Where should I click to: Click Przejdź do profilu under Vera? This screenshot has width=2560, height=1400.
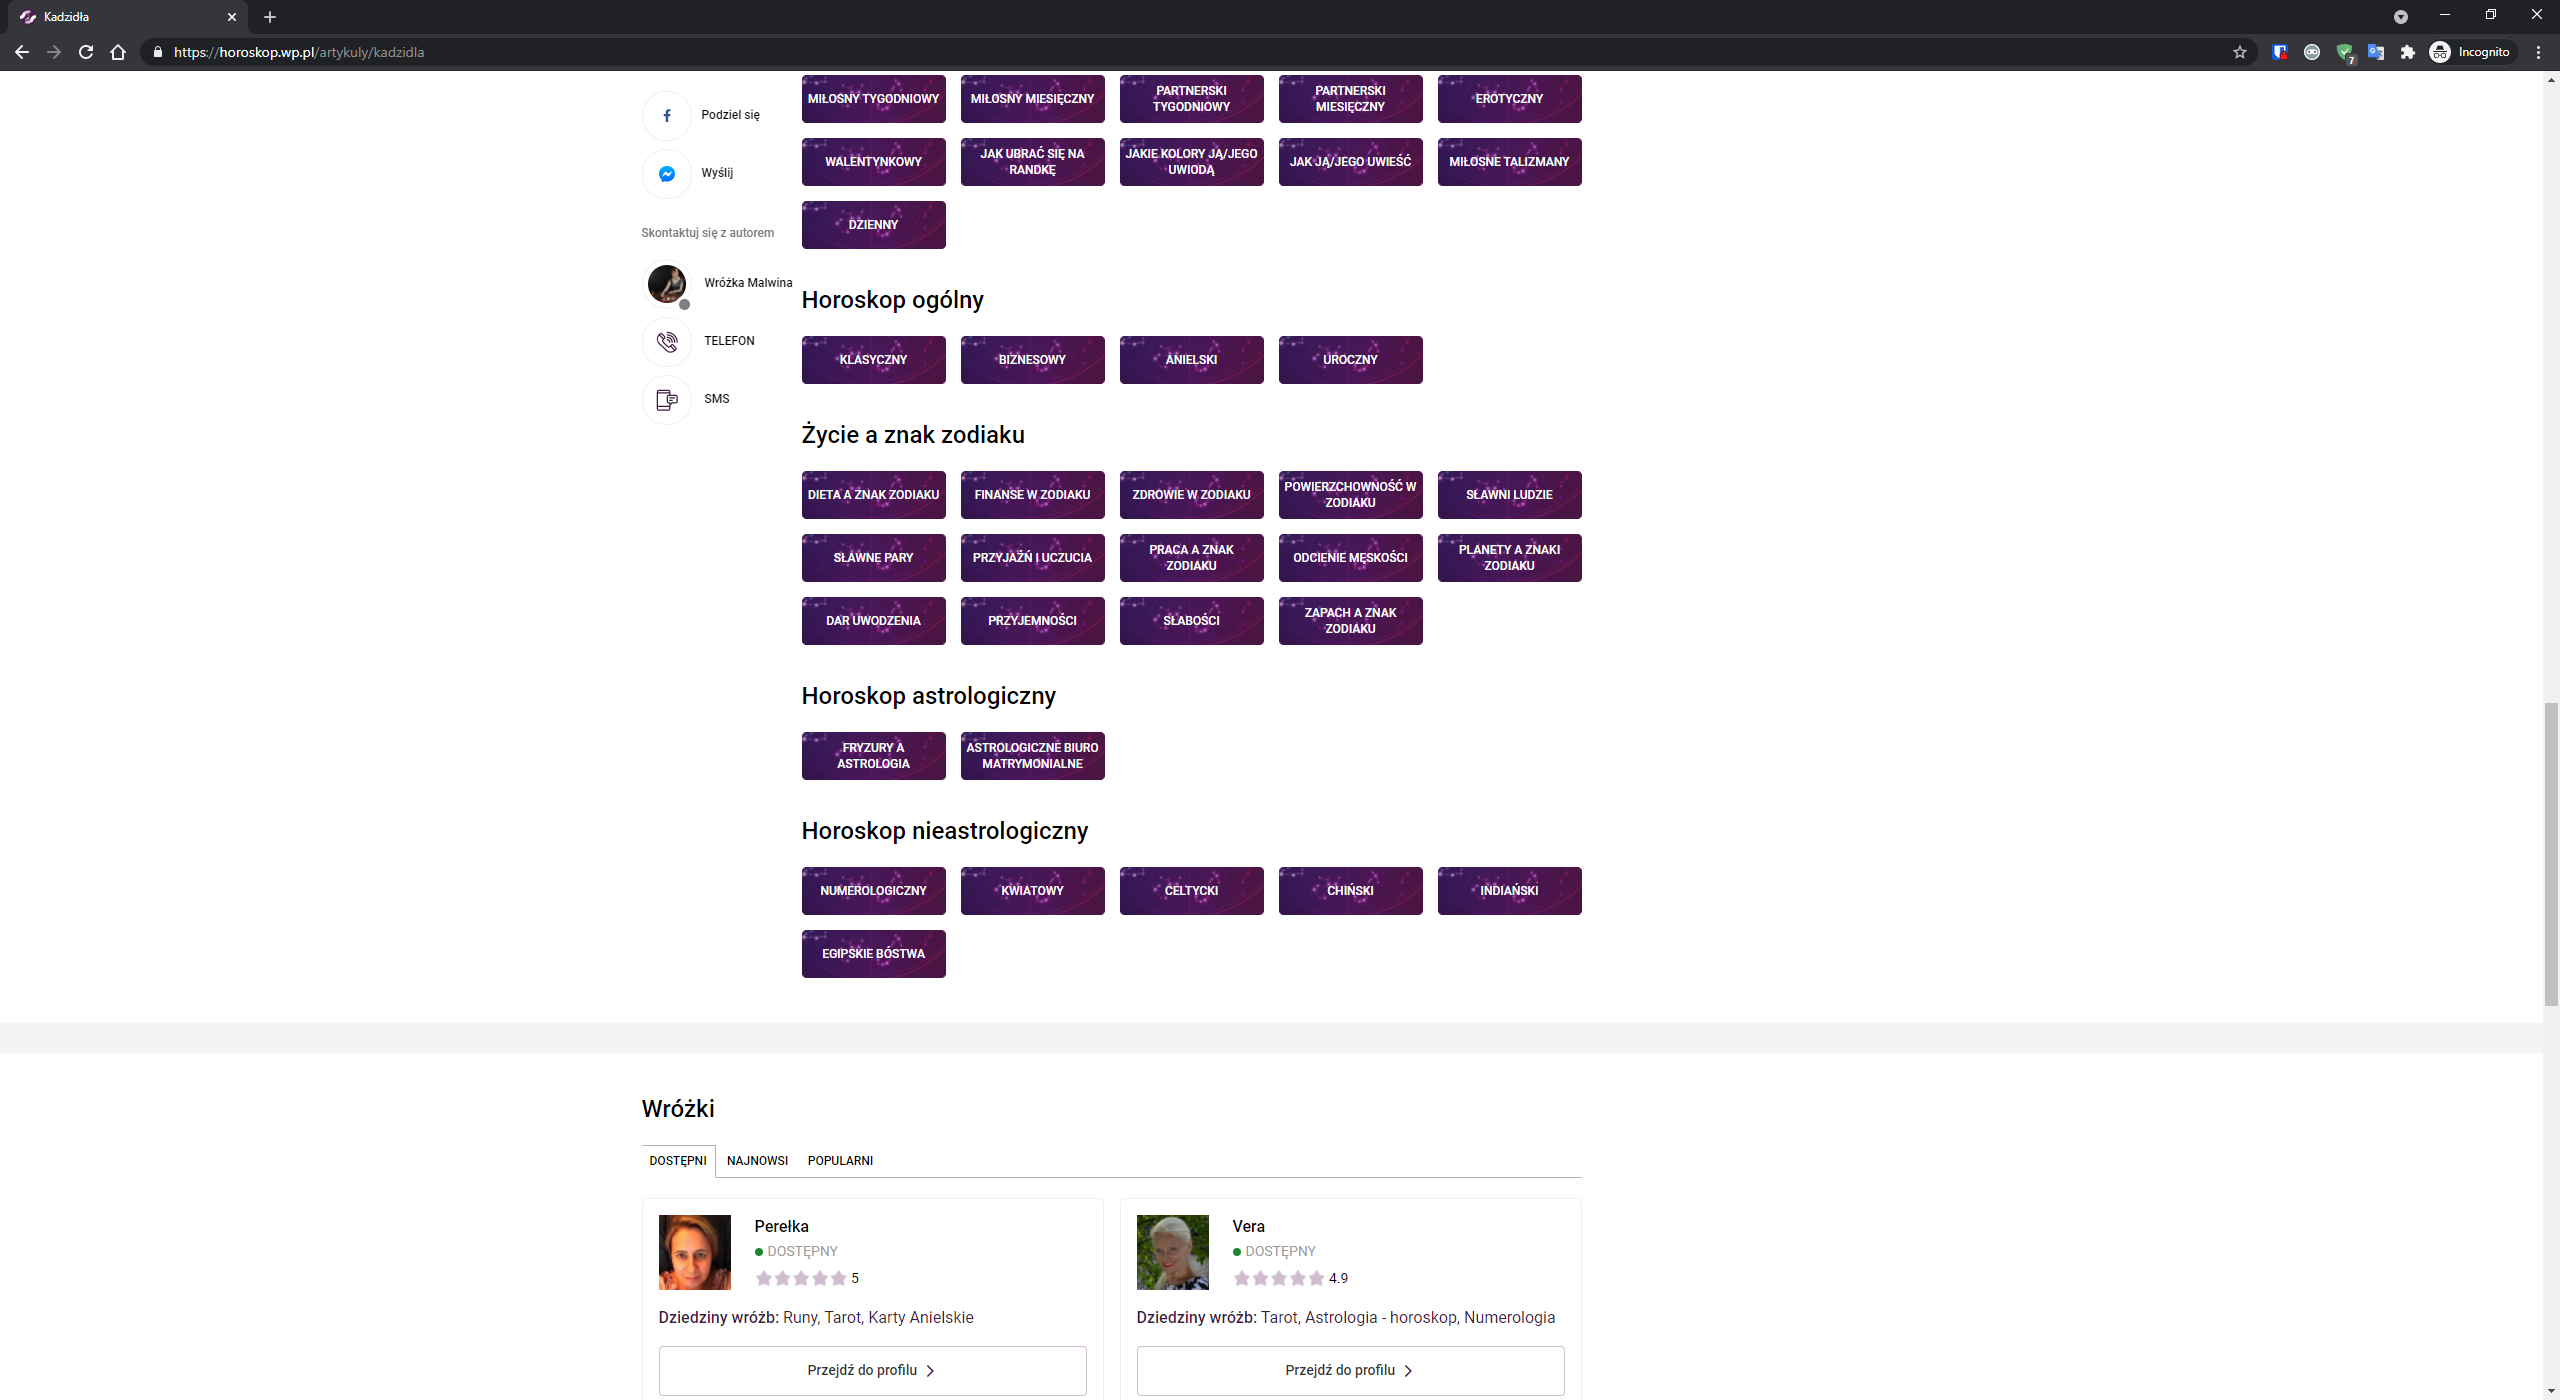point(1350,1370)
